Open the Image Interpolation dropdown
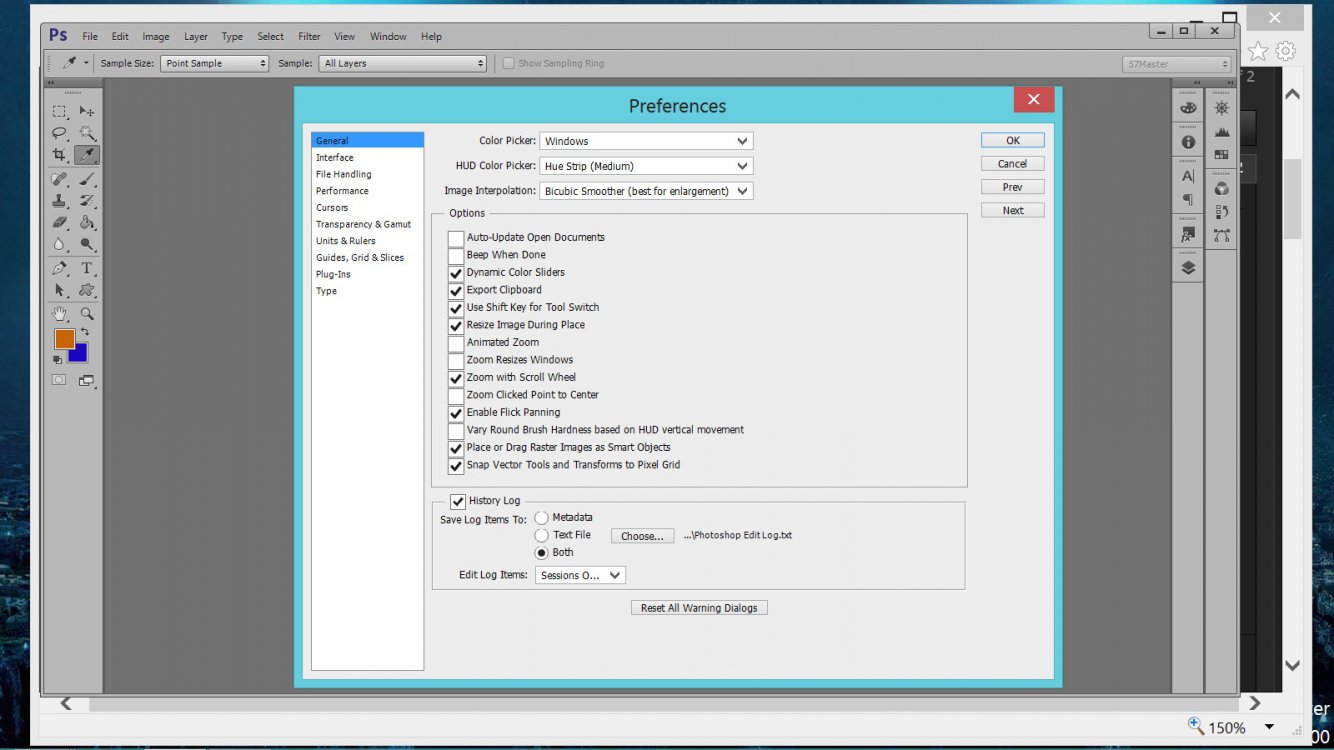1334x750 pixels. 646,191
